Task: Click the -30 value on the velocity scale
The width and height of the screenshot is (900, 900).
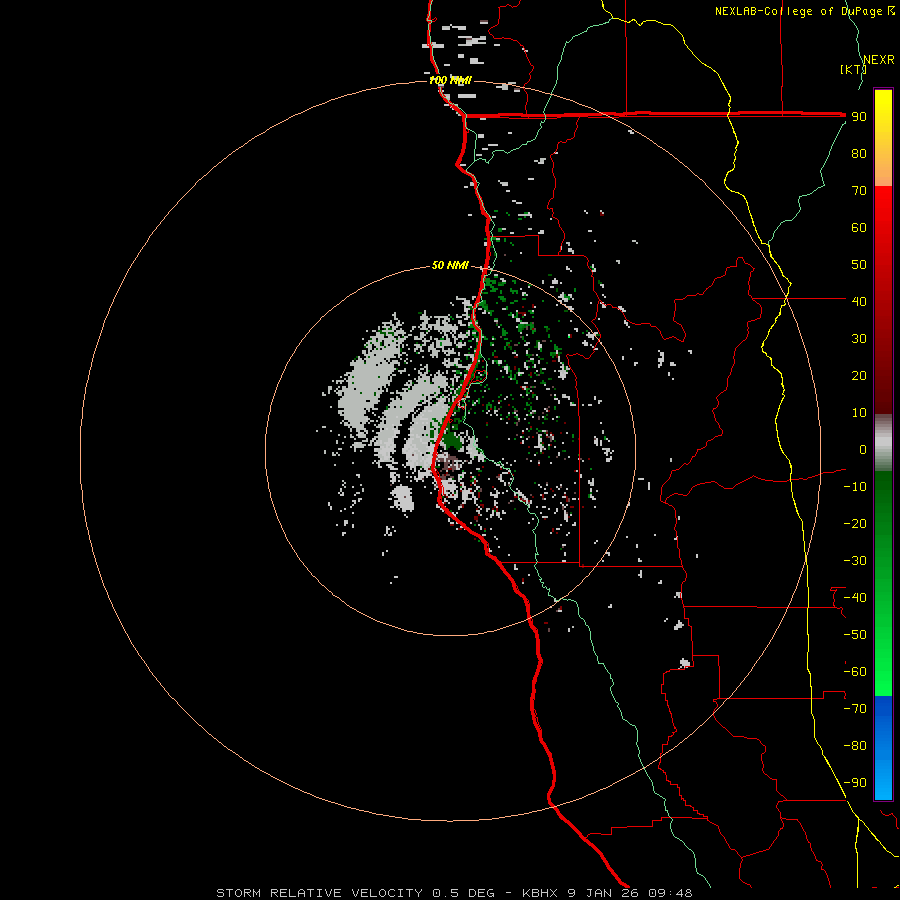Action: [855, 561]
